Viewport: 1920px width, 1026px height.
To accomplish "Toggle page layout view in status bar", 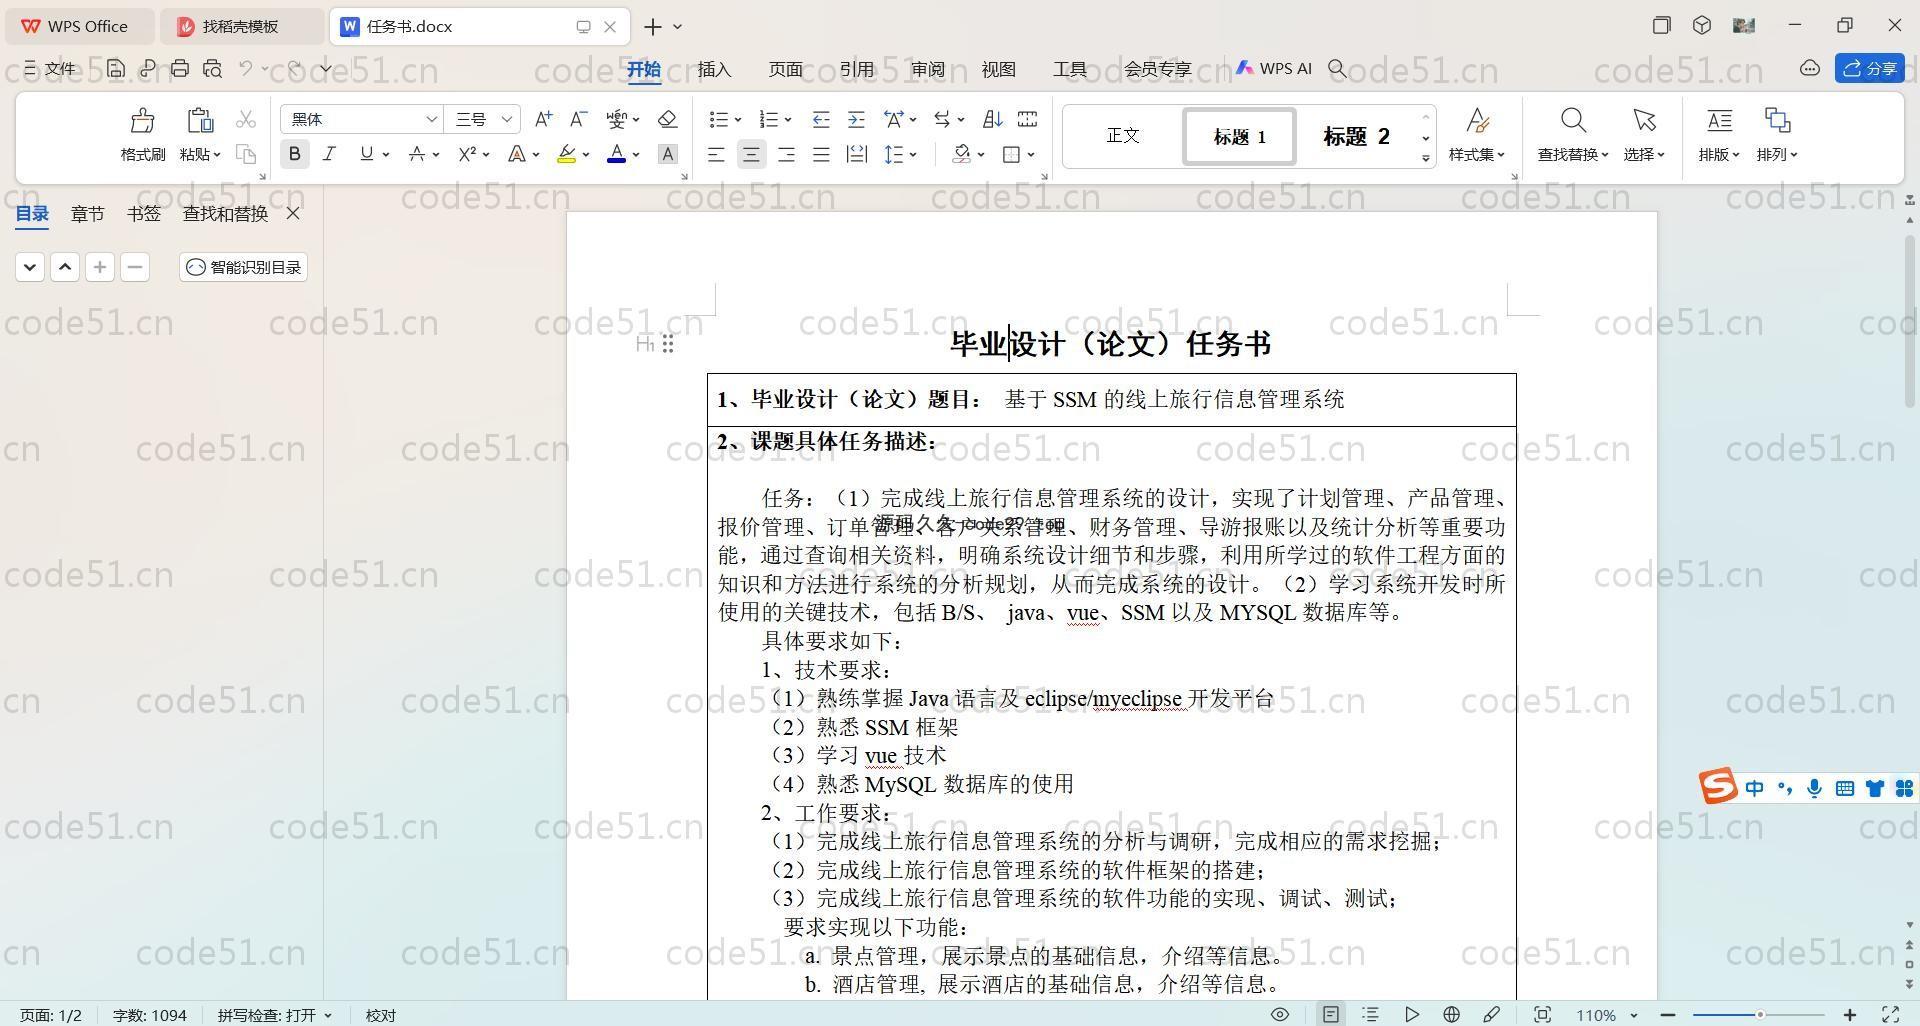I will [1331, 1014].
